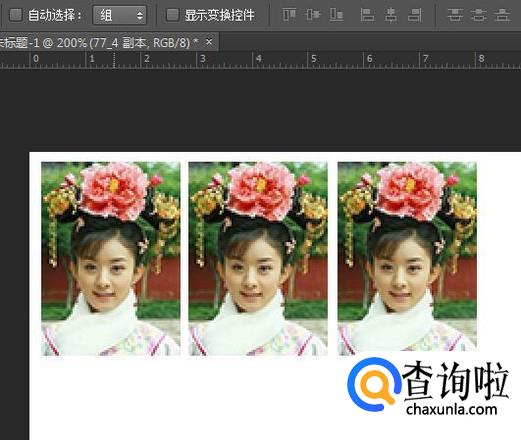Enable the 自动选择 checkbox
The image size is (521, 440).
15,15
